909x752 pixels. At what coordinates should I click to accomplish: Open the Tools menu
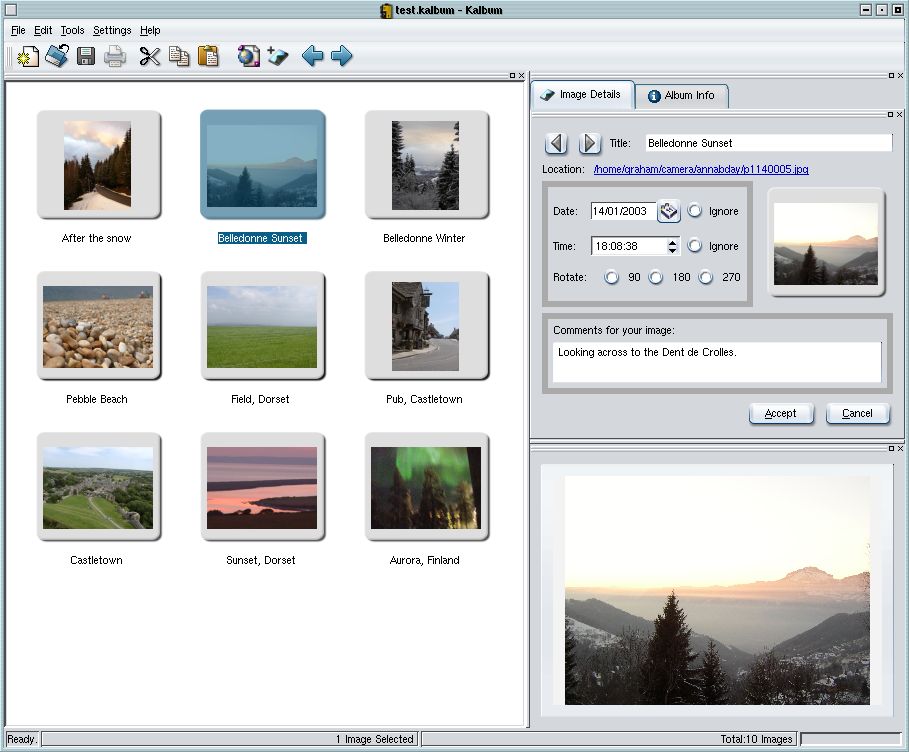pos(72,31)
